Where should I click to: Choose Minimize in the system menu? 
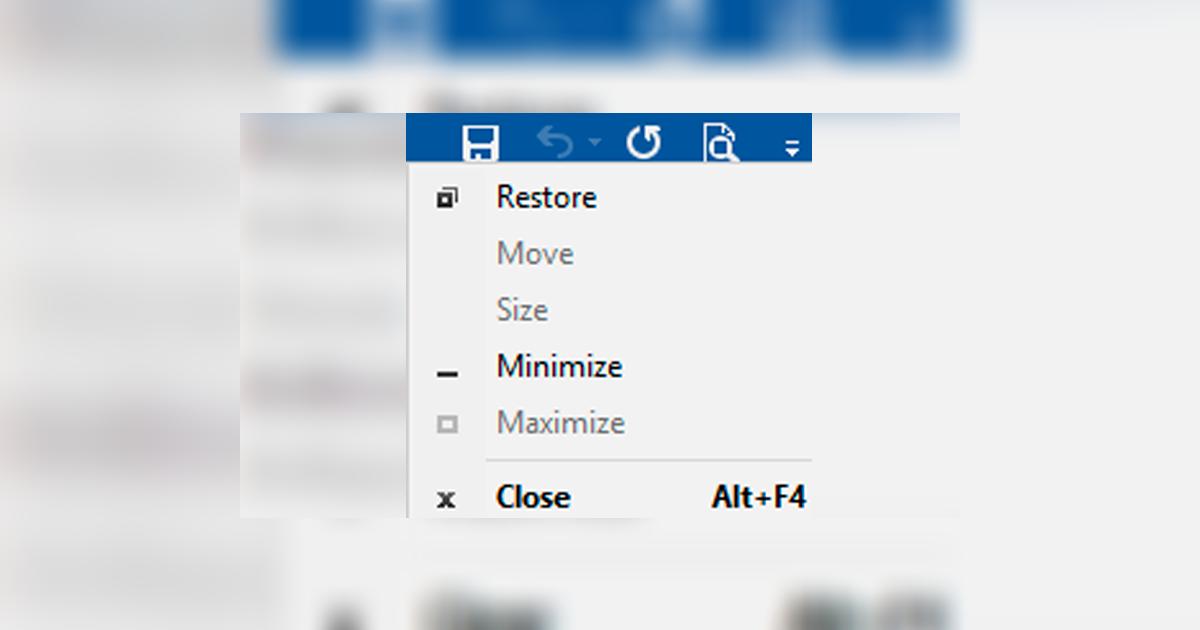(559, 367)
